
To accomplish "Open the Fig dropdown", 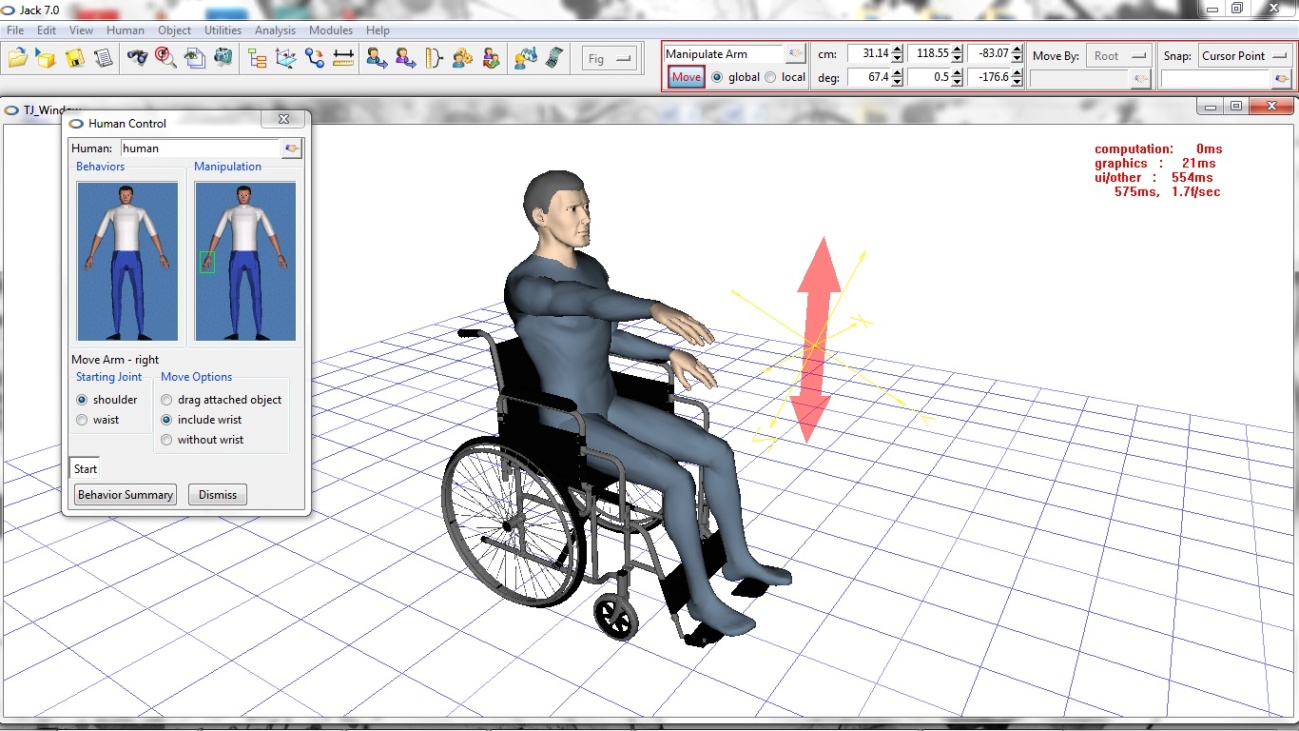I will pos(610,59).
